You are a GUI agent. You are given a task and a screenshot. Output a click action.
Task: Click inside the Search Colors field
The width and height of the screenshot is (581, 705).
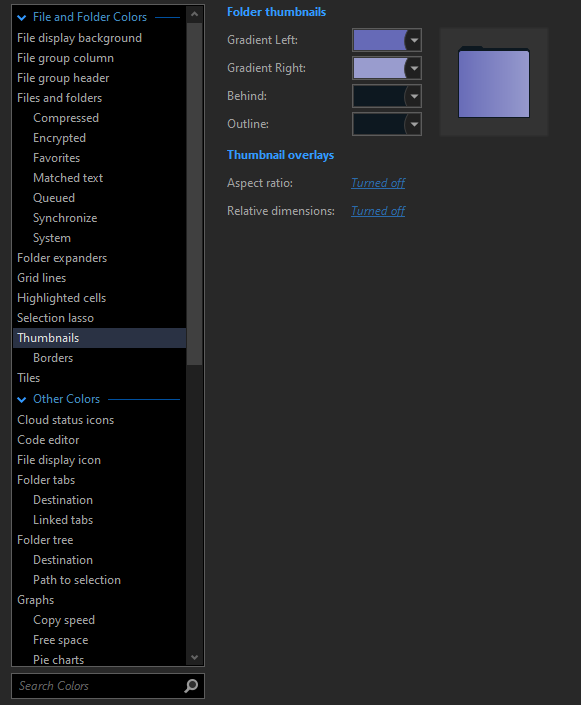tap(99, 686)
